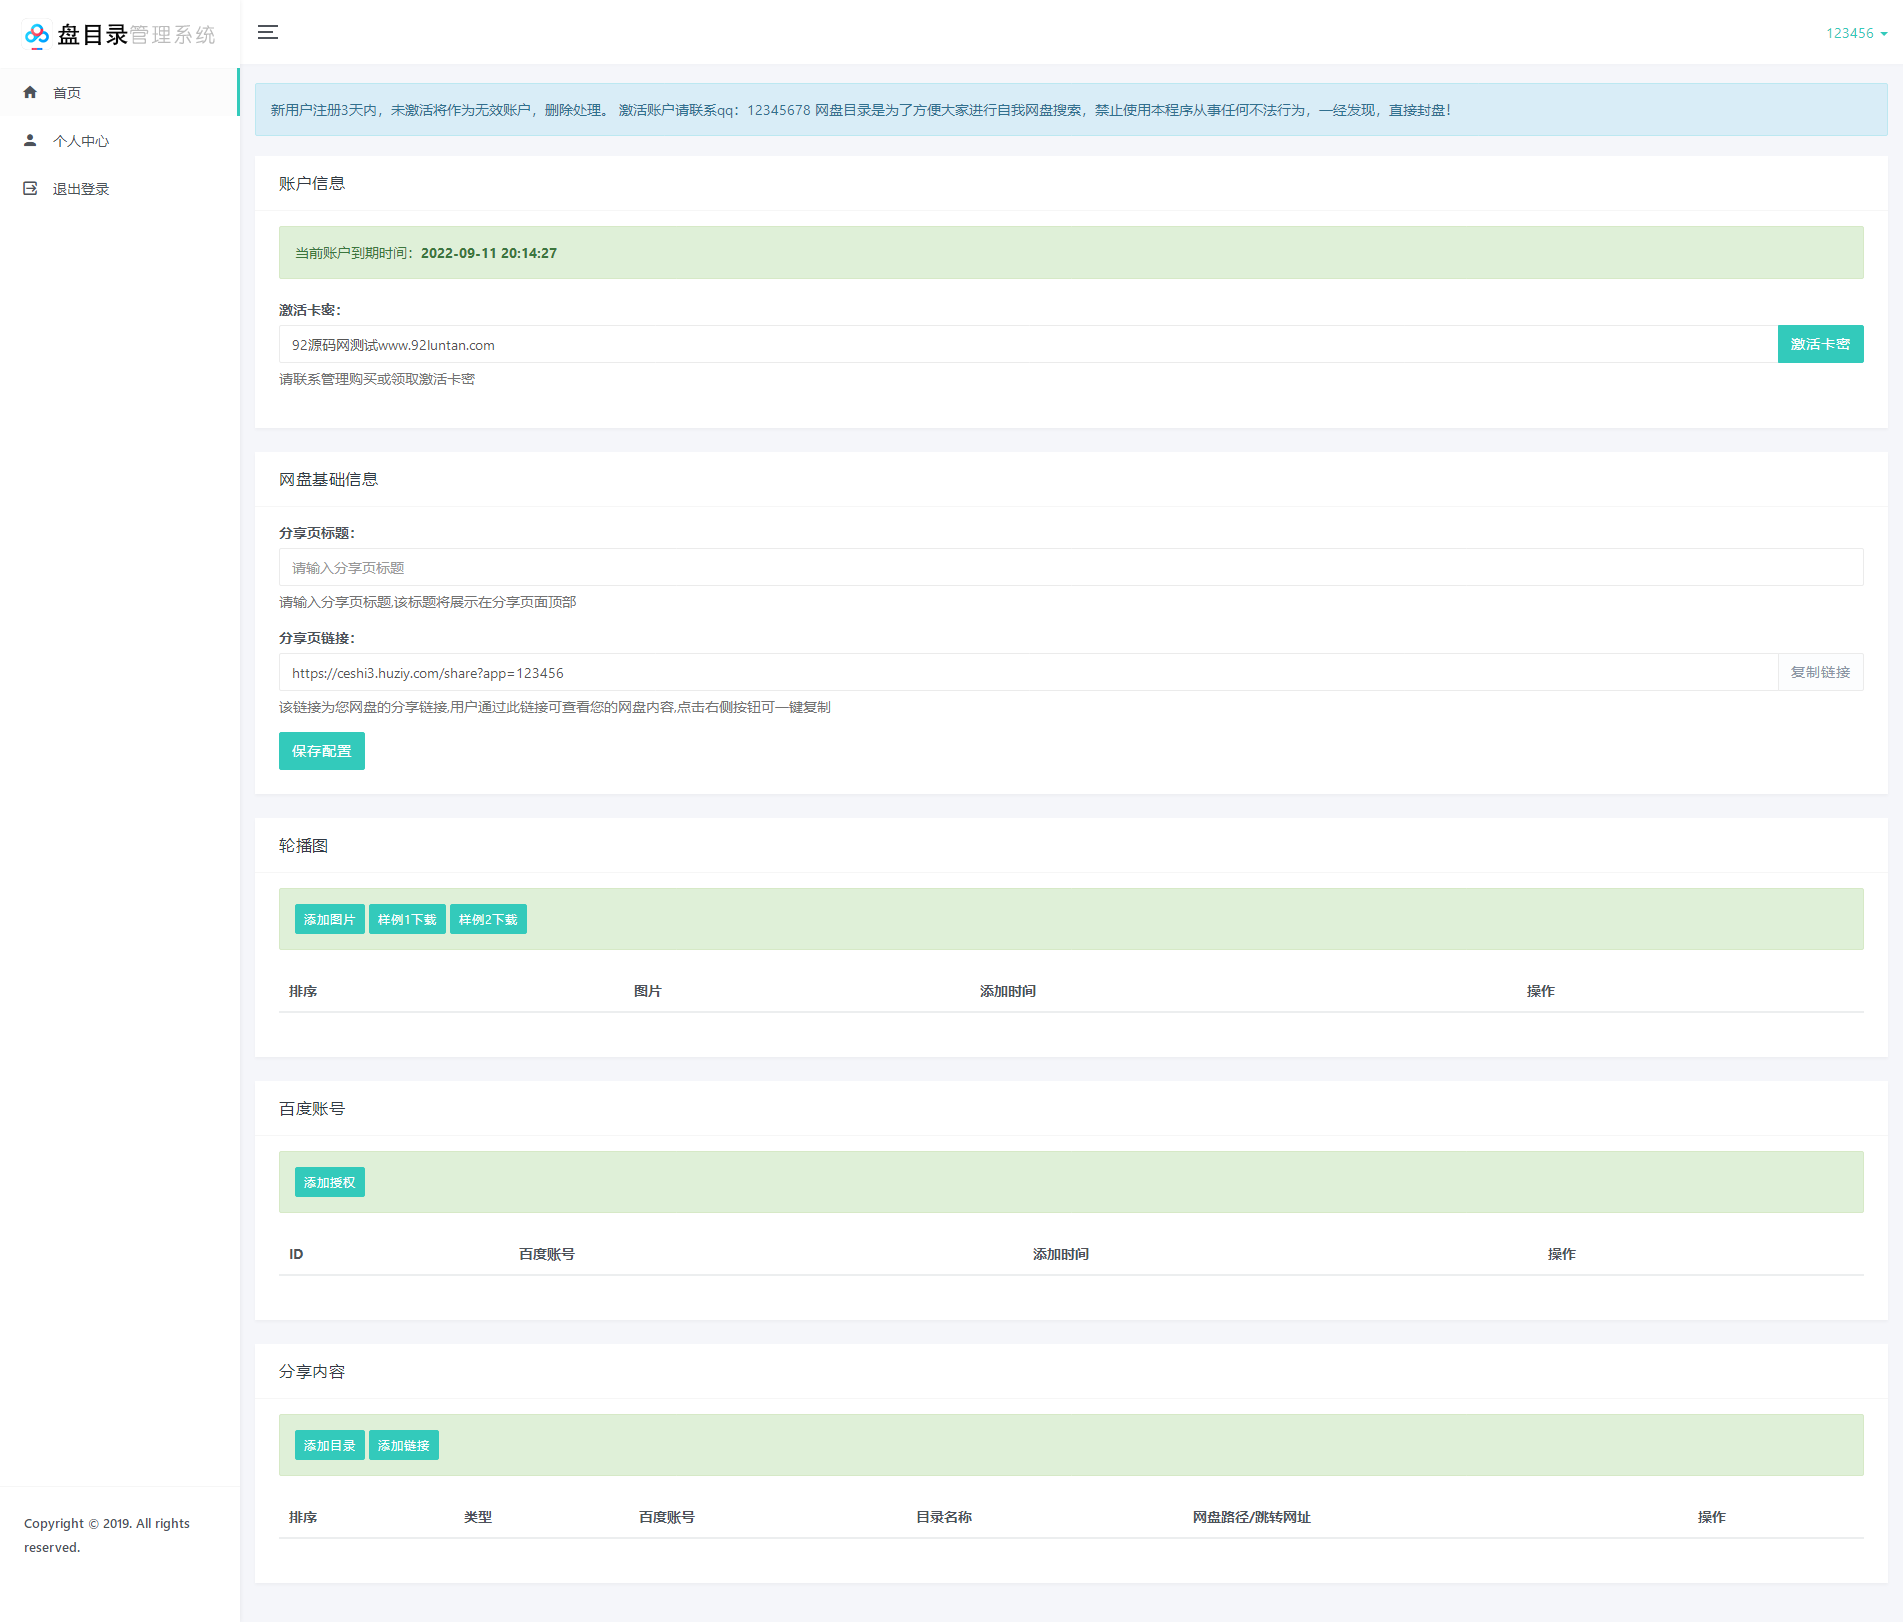
Task: Click 添加时间 column header in 轮播图 table
Action: coord(1008,991)
